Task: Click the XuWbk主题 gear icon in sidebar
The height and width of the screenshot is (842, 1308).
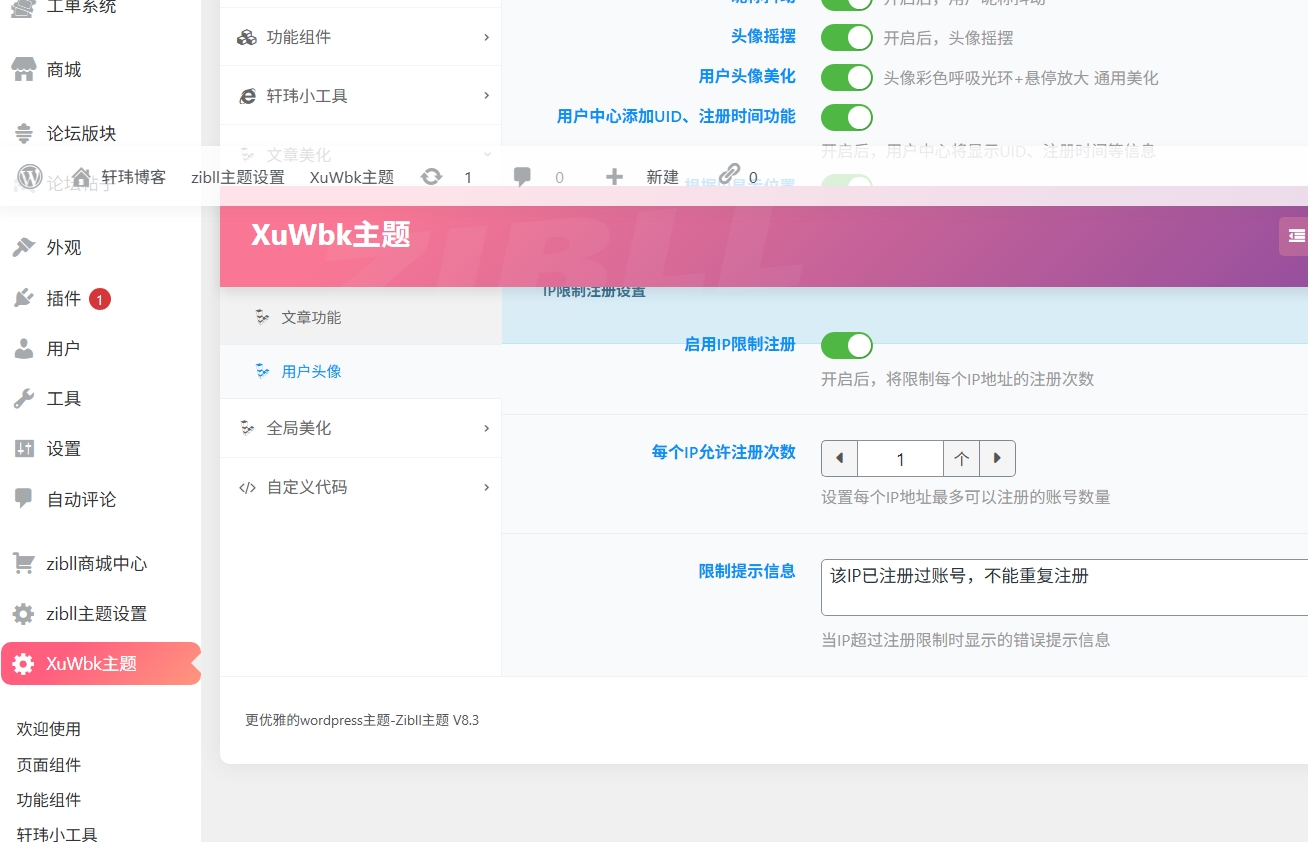Action: click(22, 663)
